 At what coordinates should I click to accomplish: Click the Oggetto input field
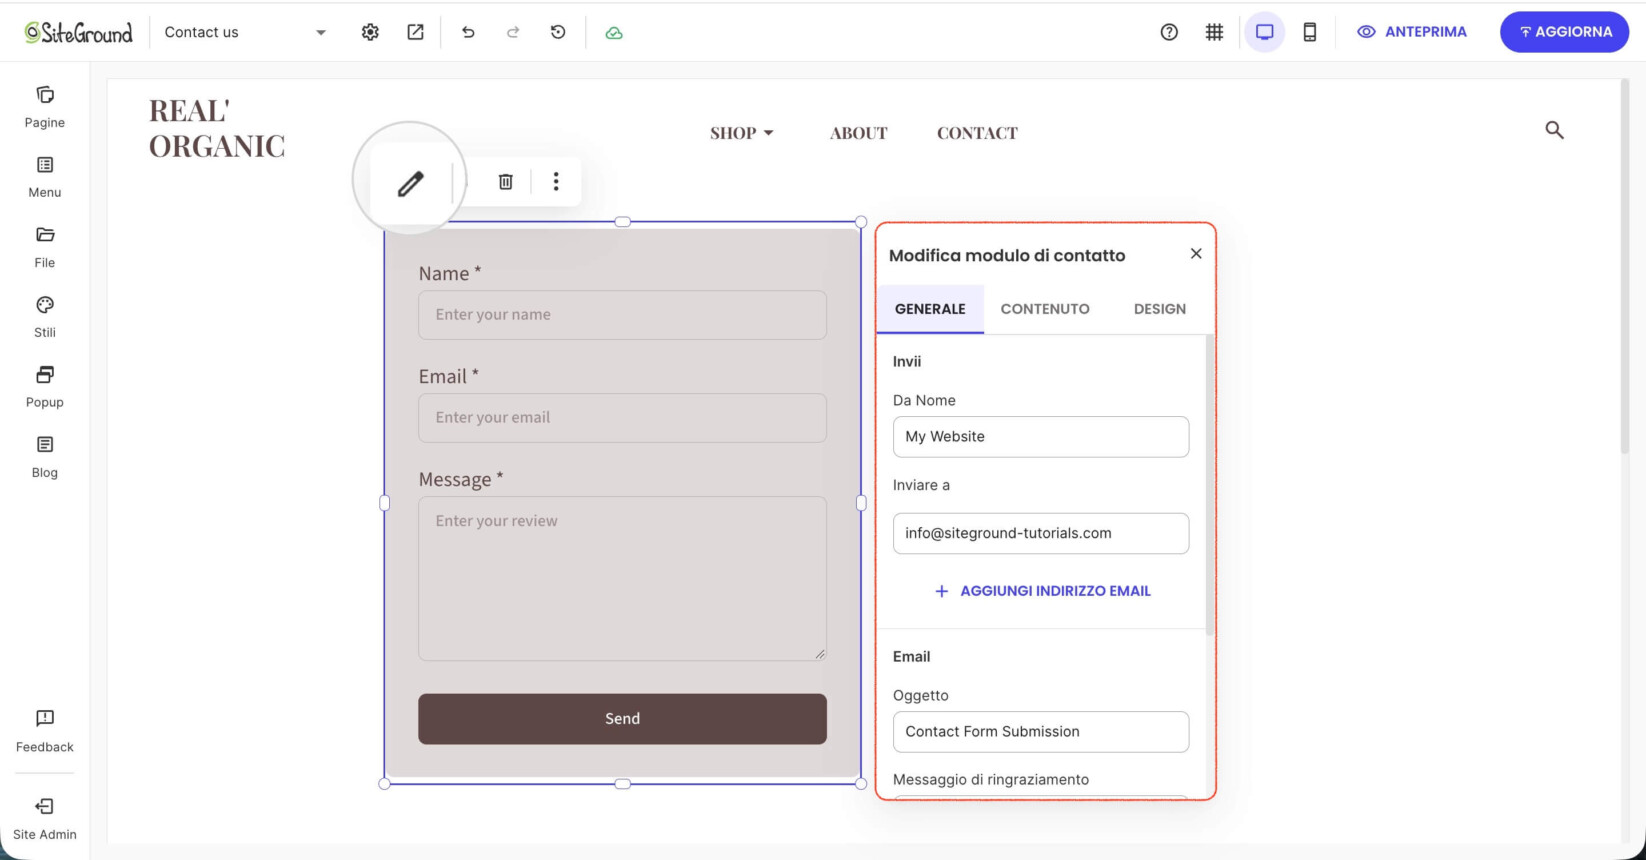tap(1041, 732)
